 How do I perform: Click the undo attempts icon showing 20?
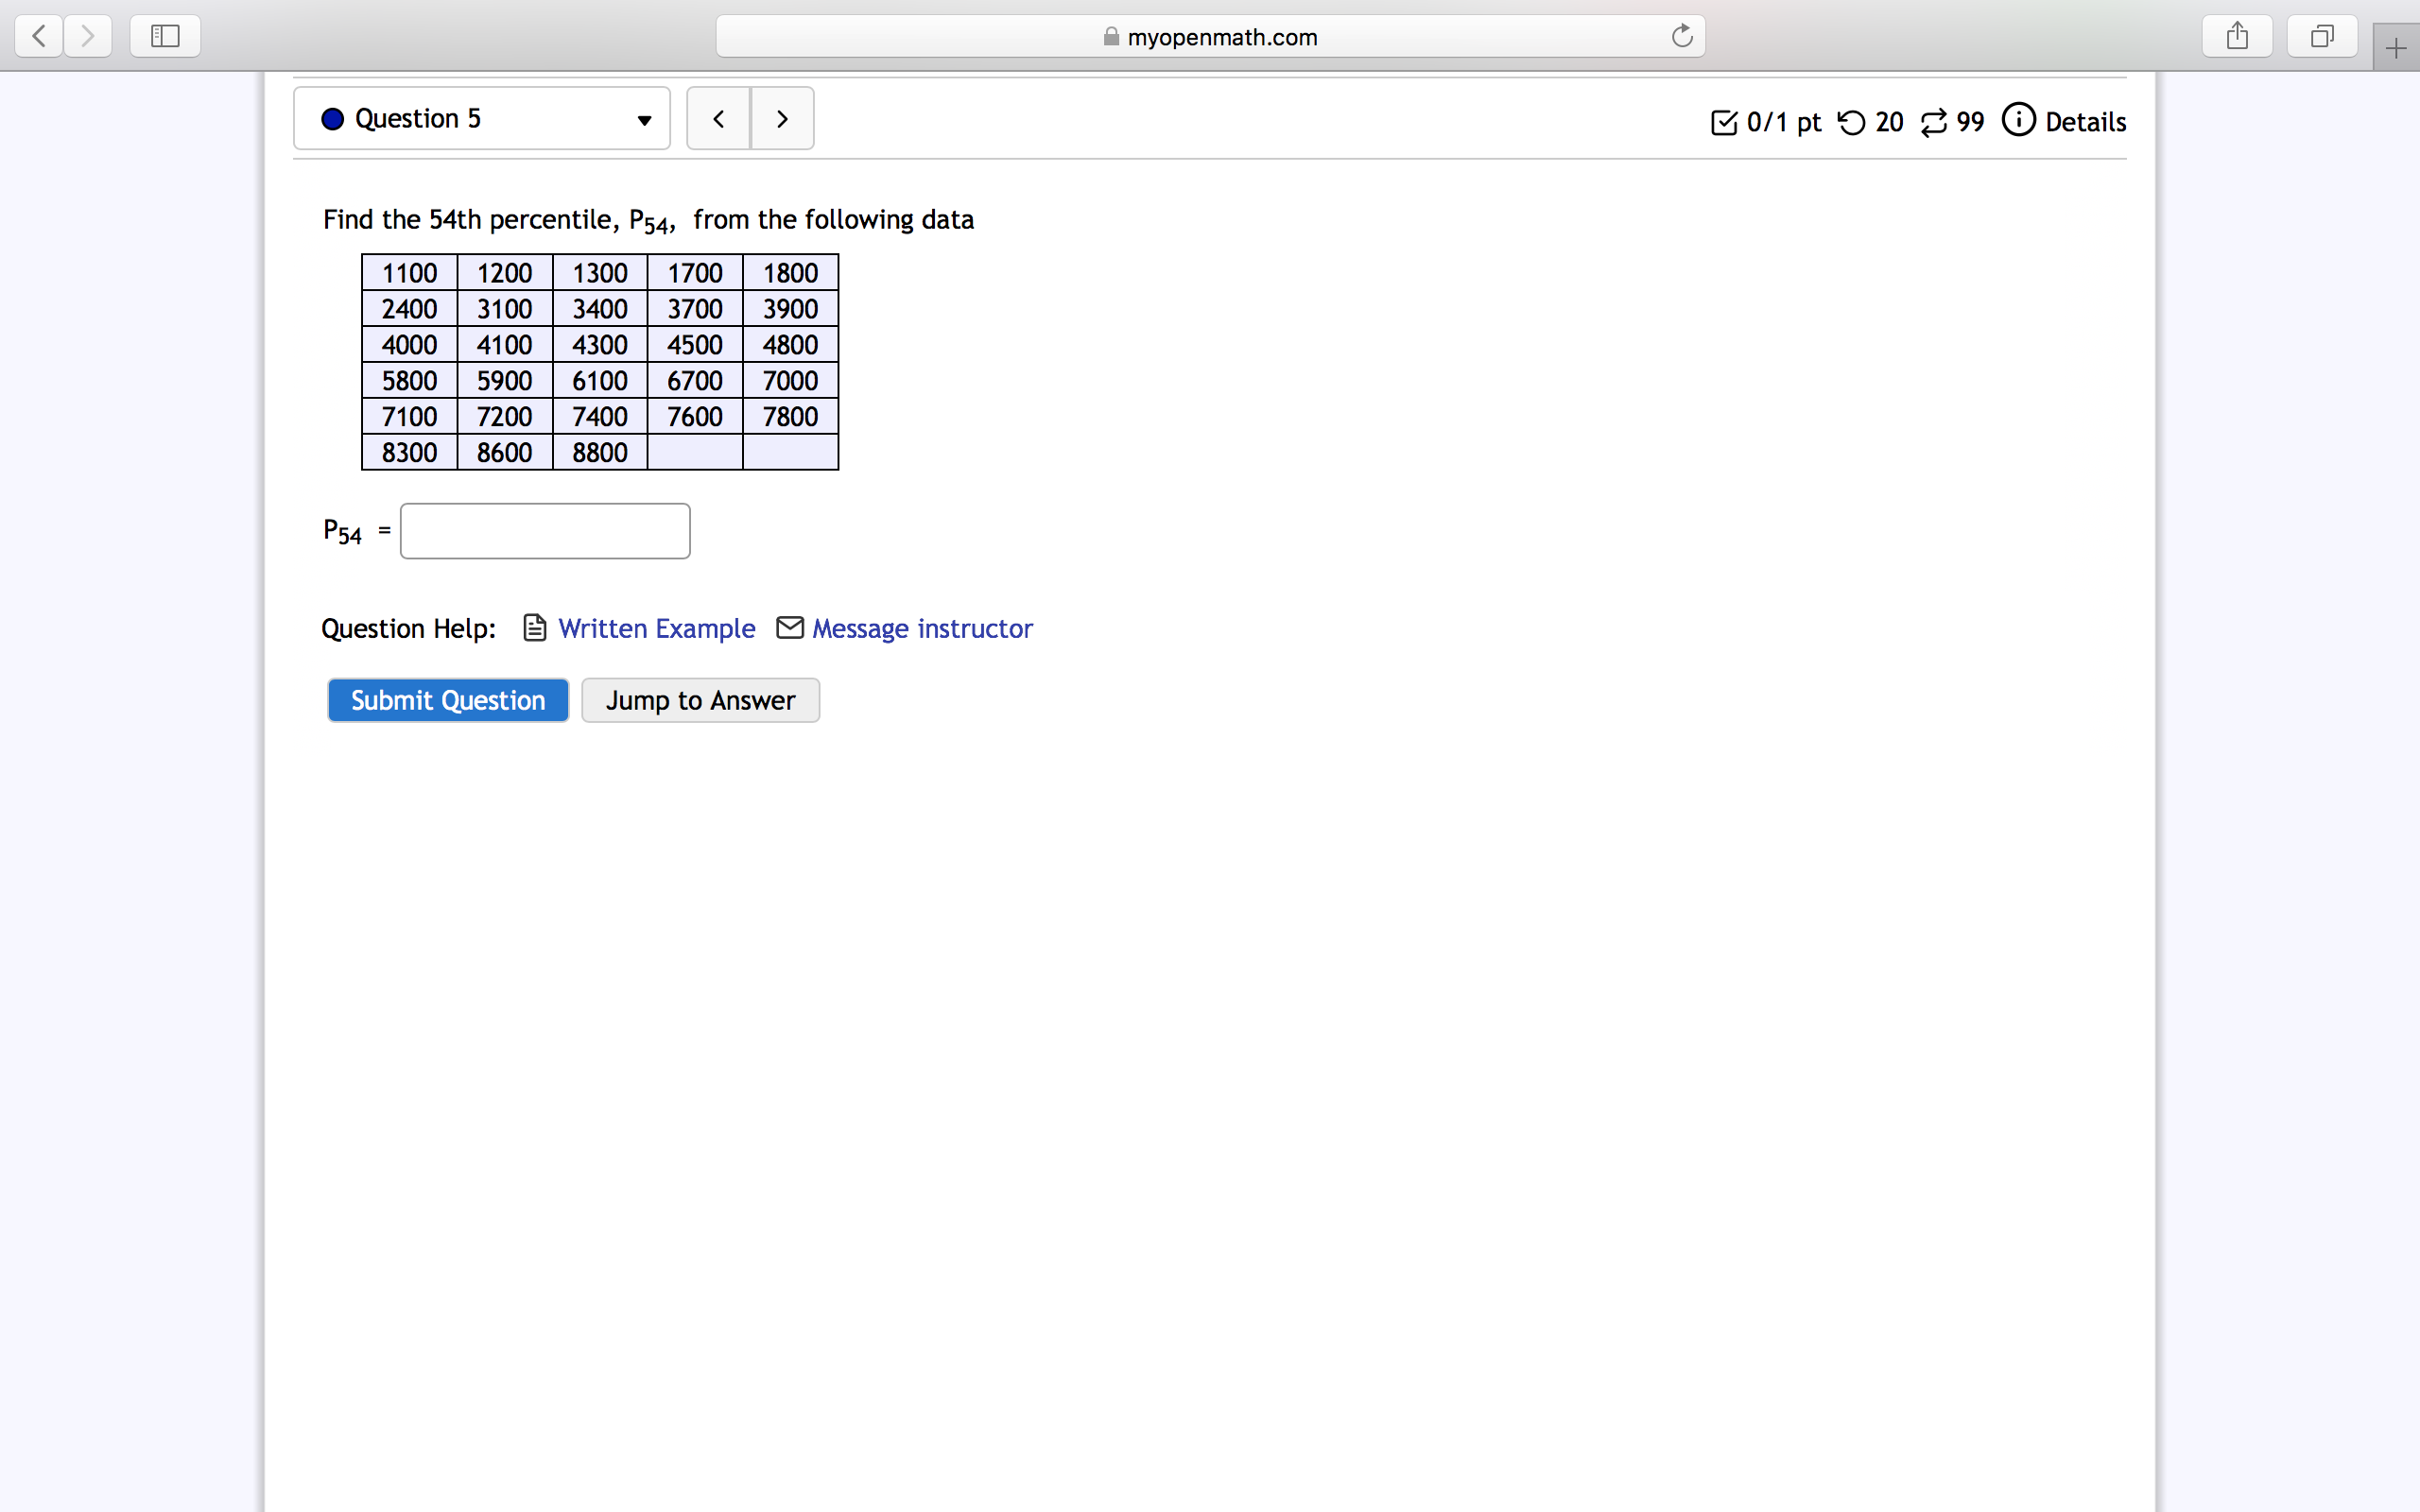pyautogui.click(x=1852, y=121)
